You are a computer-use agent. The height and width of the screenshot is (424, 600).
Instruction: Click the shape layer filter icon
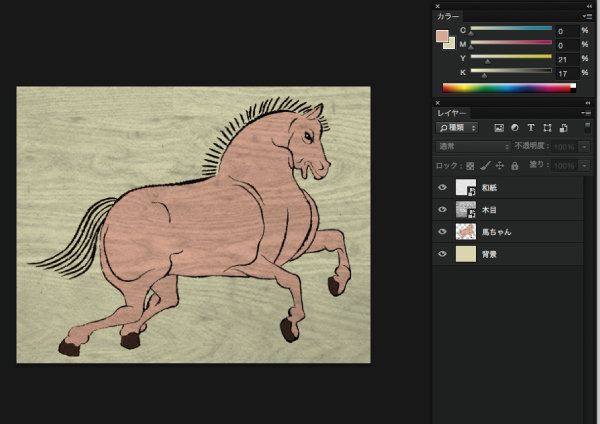click(547, 128)
